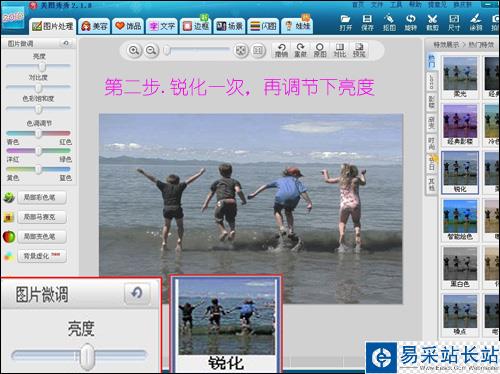Image resolution: width=500 pixels, height=374 pixels.
Task: Open the 边框 tab
Action: coord(195,26)
